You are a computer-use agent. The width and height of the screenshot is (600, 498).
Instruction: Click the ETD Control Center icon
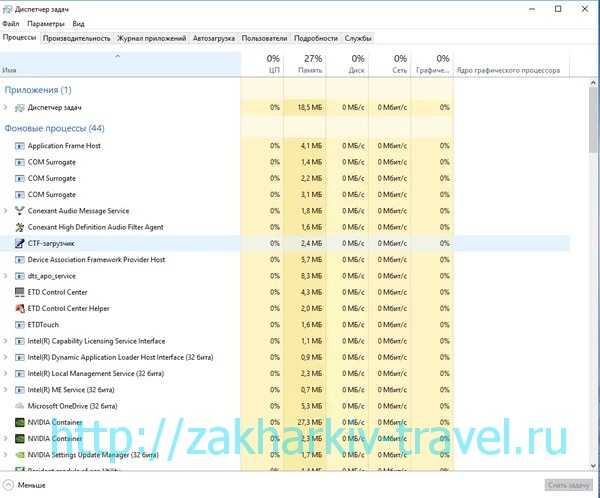[20, 292]
